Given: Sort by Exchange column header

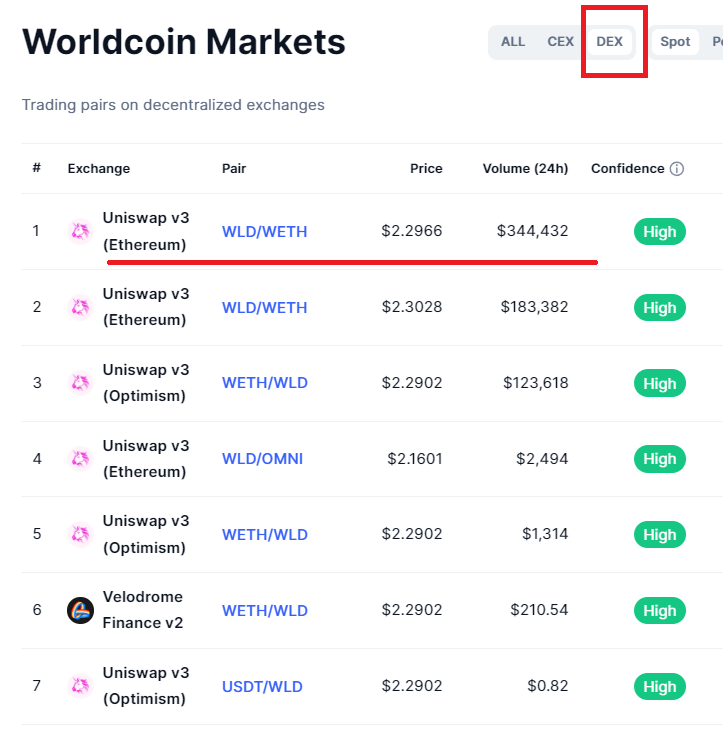Looking at the screenshot, I should pos(99,169).
